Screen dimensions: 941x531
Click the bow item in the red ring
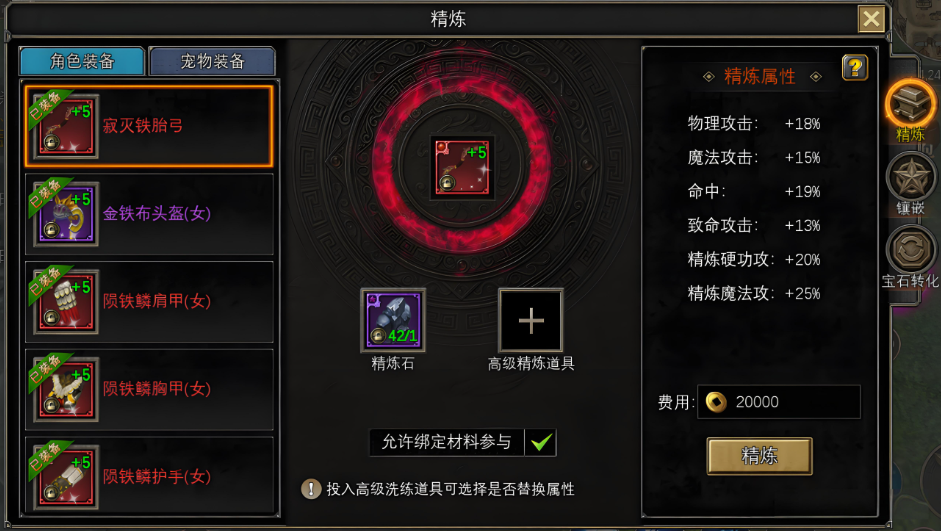[x=462, y=168]
